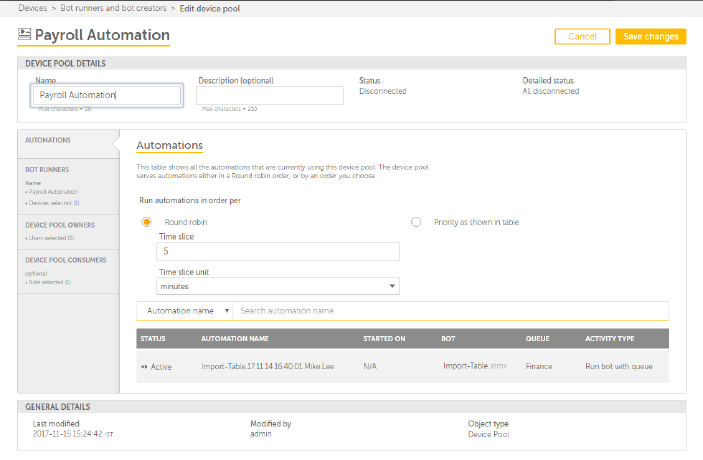
Task: Click the Search automation name box
Action: (452, 311)
